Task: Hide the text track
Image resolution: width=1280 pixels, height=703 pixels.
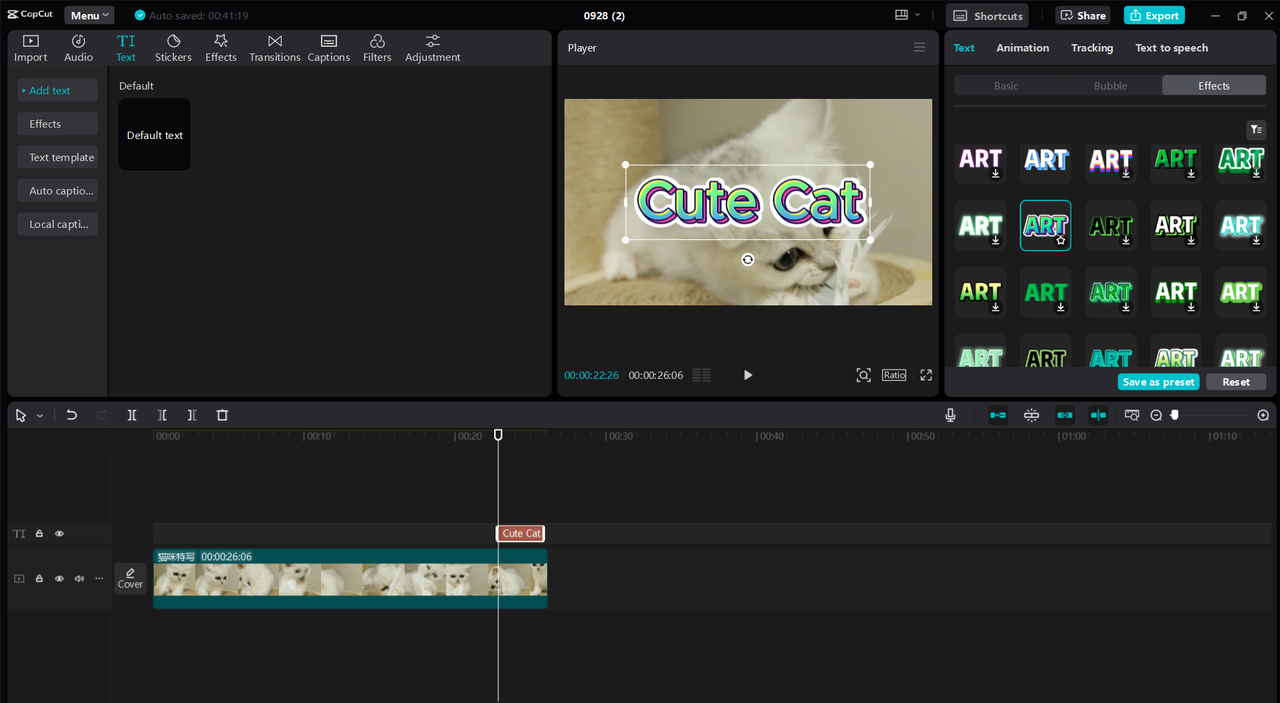Action: pyautogui.click(x=59, y=534)
